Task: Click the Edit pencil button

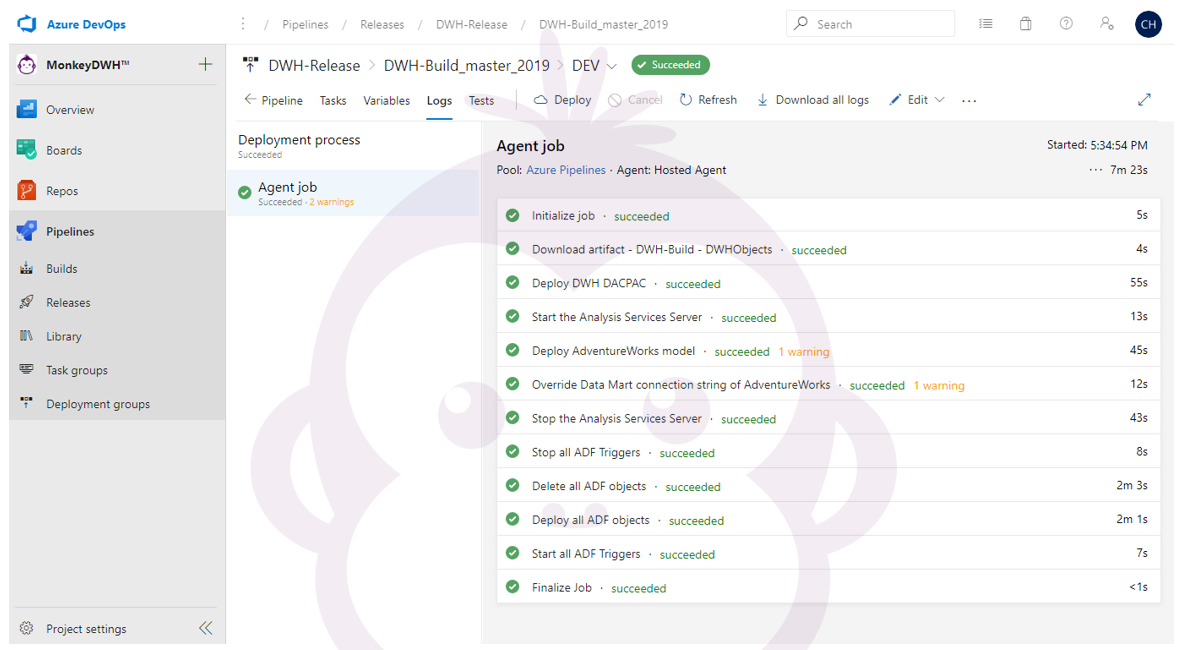Action: pos(908,100)
